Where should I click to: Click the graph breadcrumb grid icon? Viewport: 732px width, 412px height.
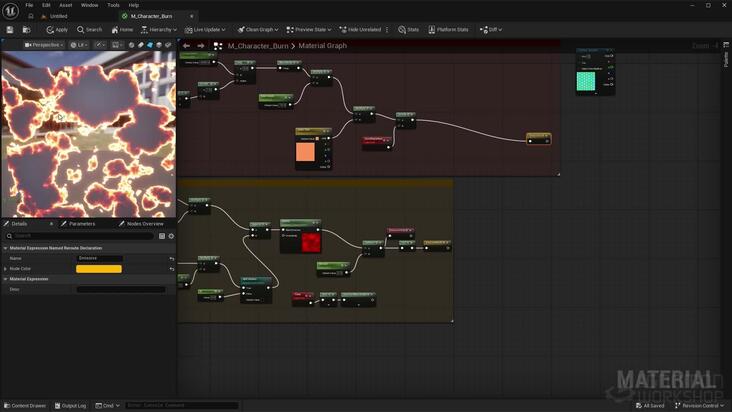[x=218, y=46]
